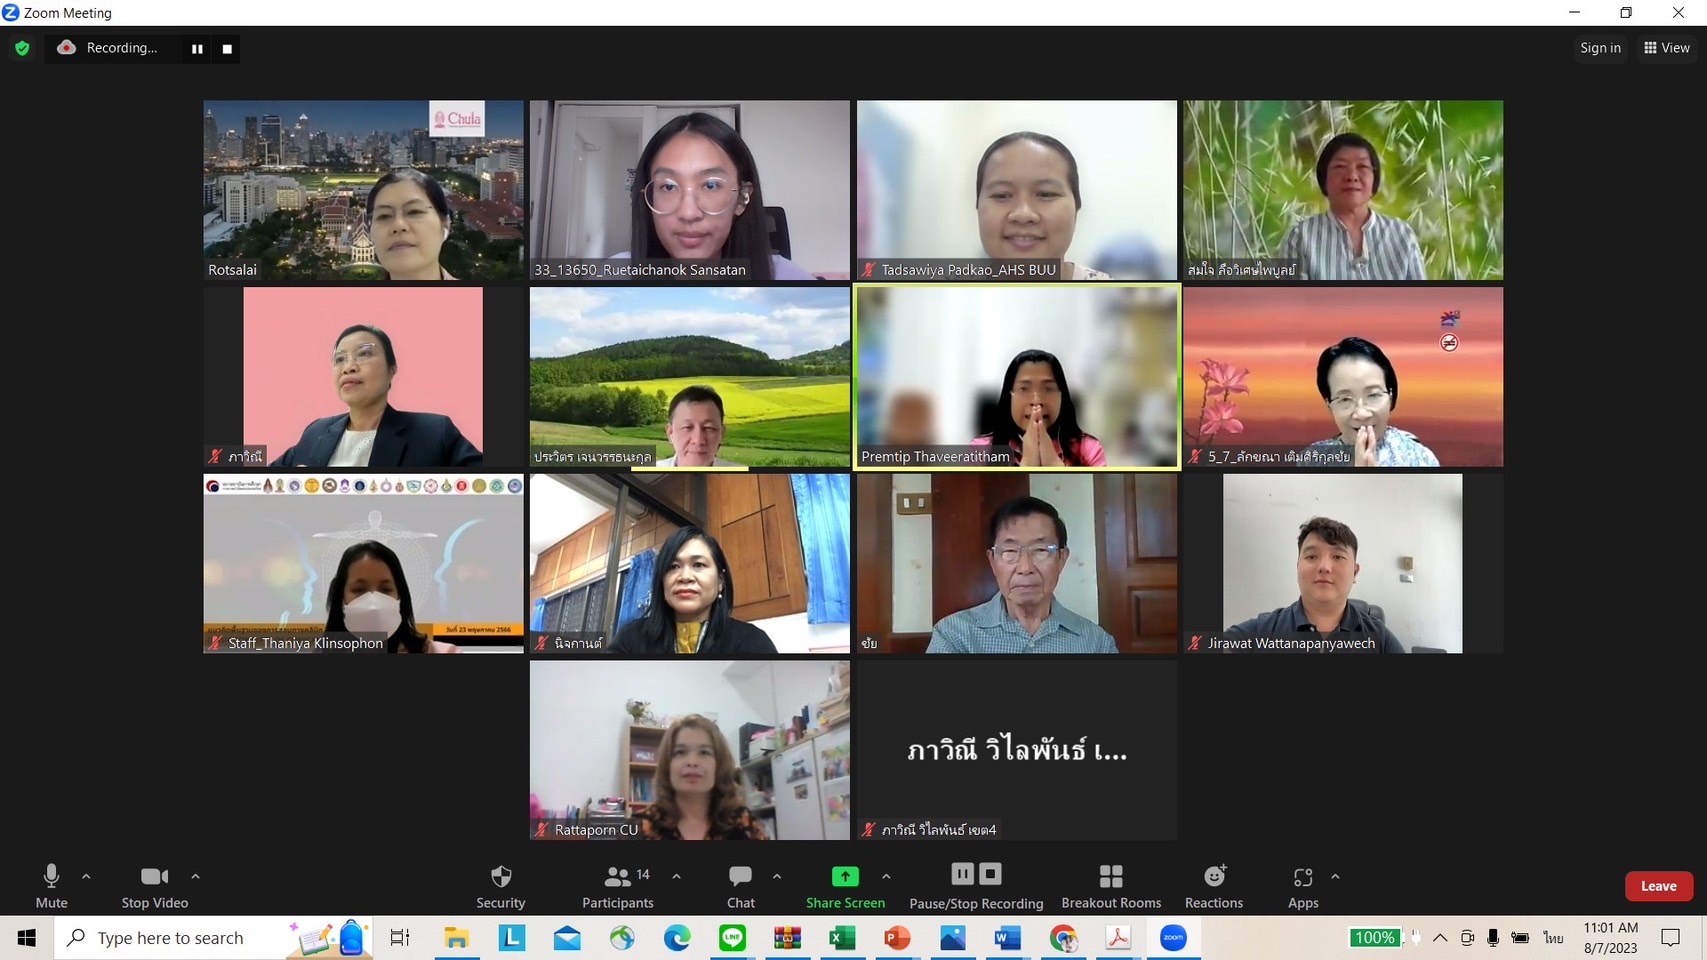Expand the Participants options arrow
Viewport: 1707px width, 960px height.
pyautogui.click(x=677, y=876)
